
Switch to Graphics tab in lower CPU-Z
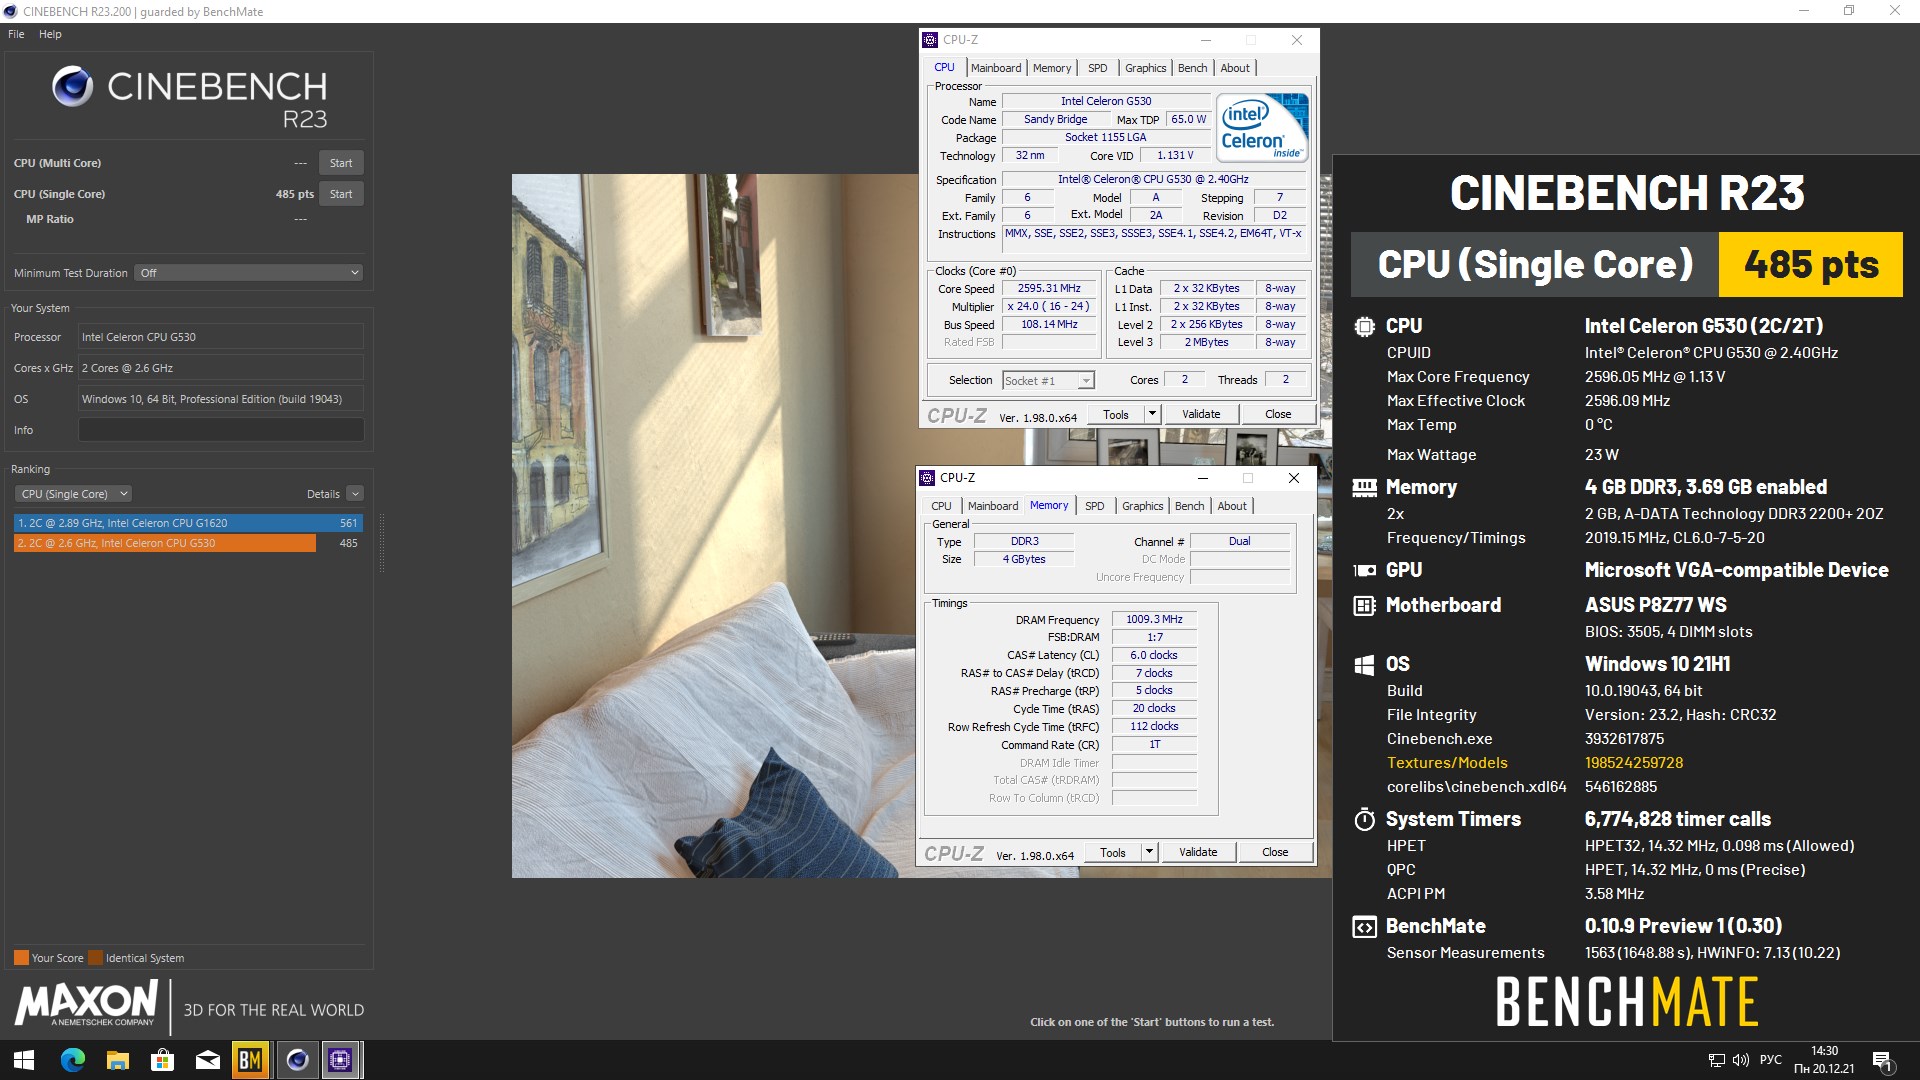1142,506
